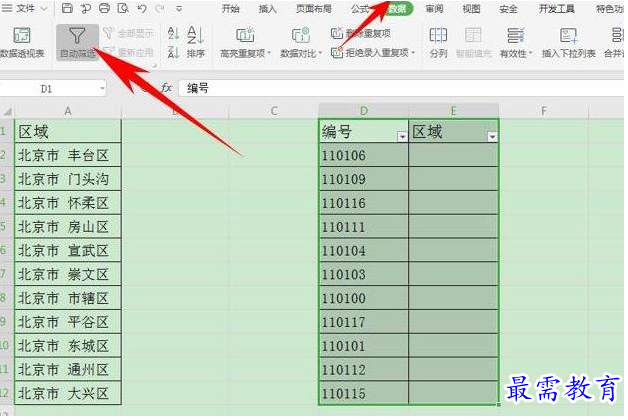Click 插入下拉列表 icon
628x420 pixels.
[x=568, y=42]
